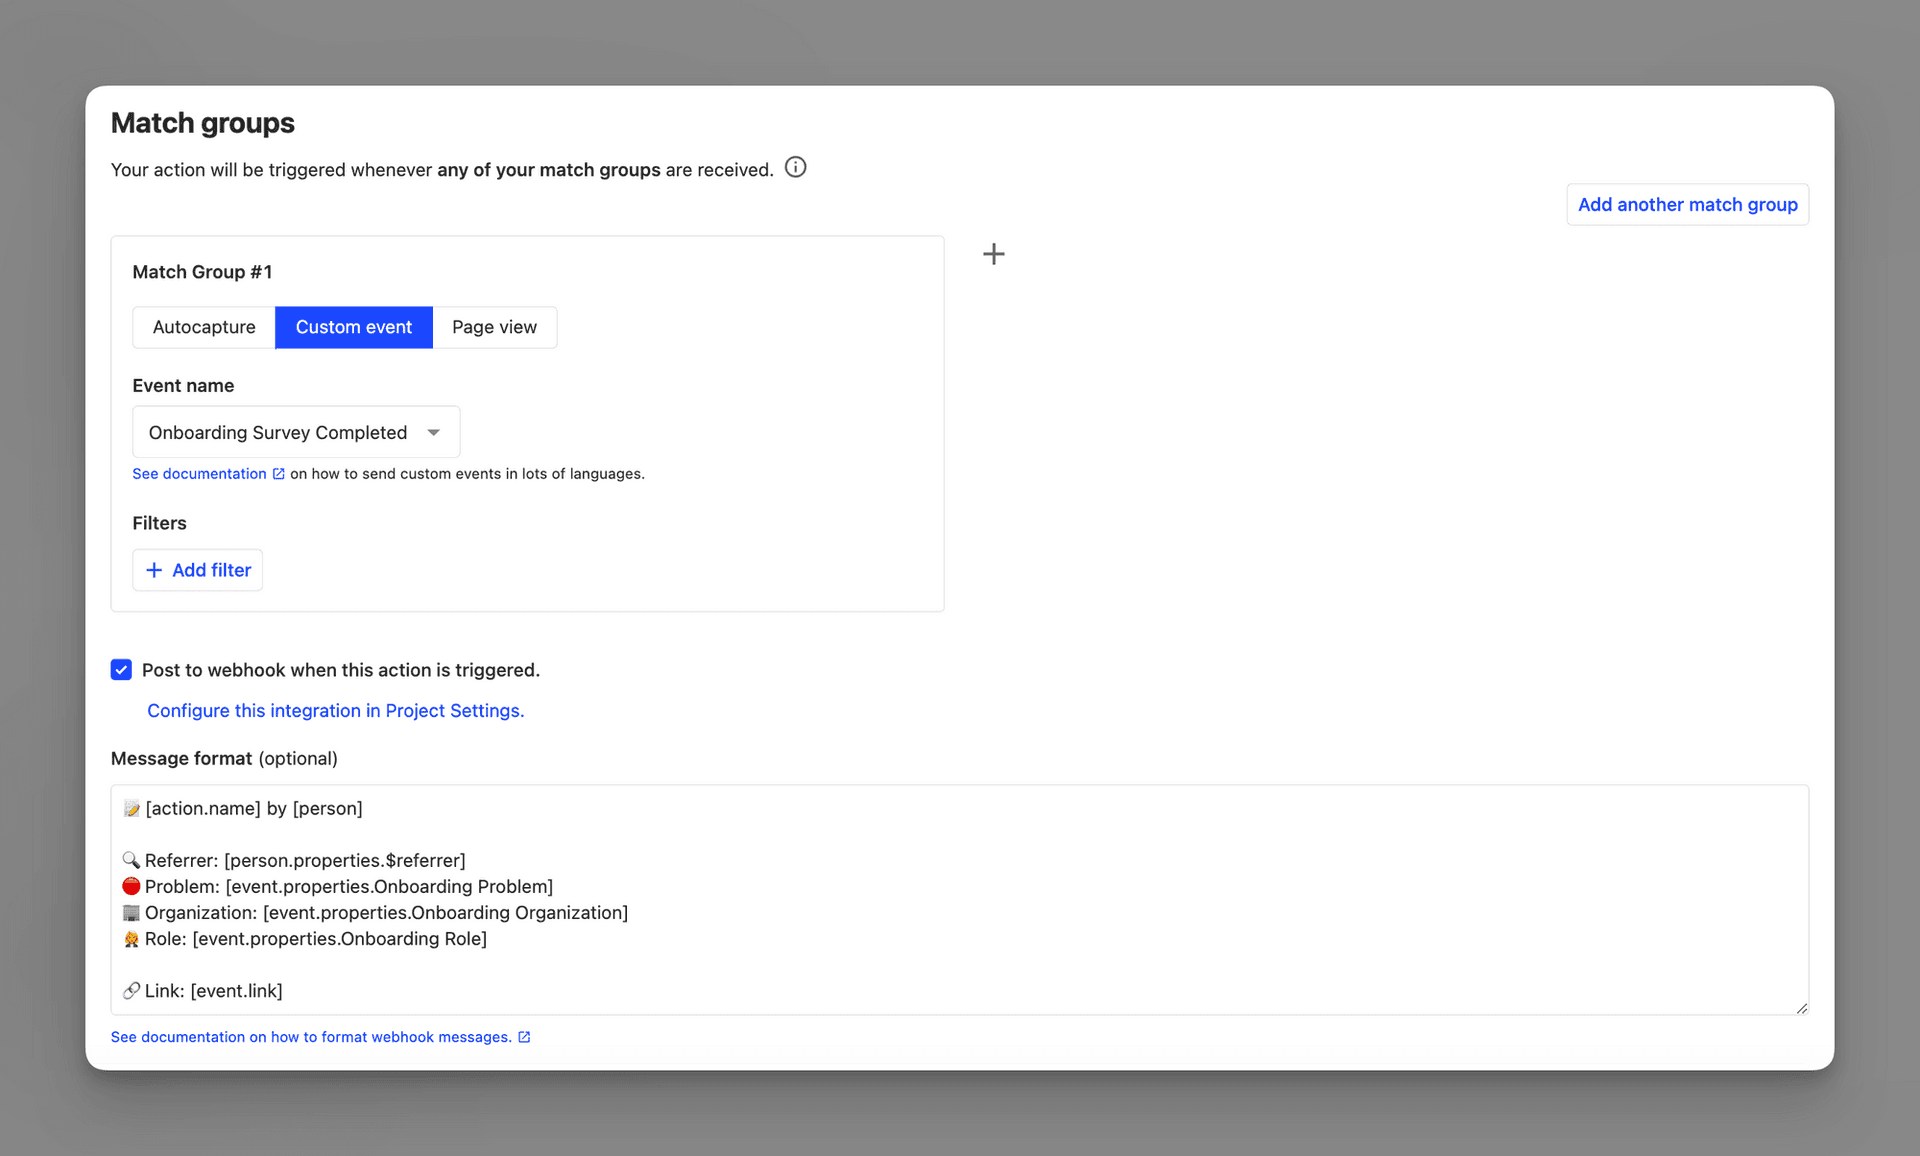Screen dimensions: 1920x1156
Task: Click the building emoji on Organization line
Action: click(131, 913)
